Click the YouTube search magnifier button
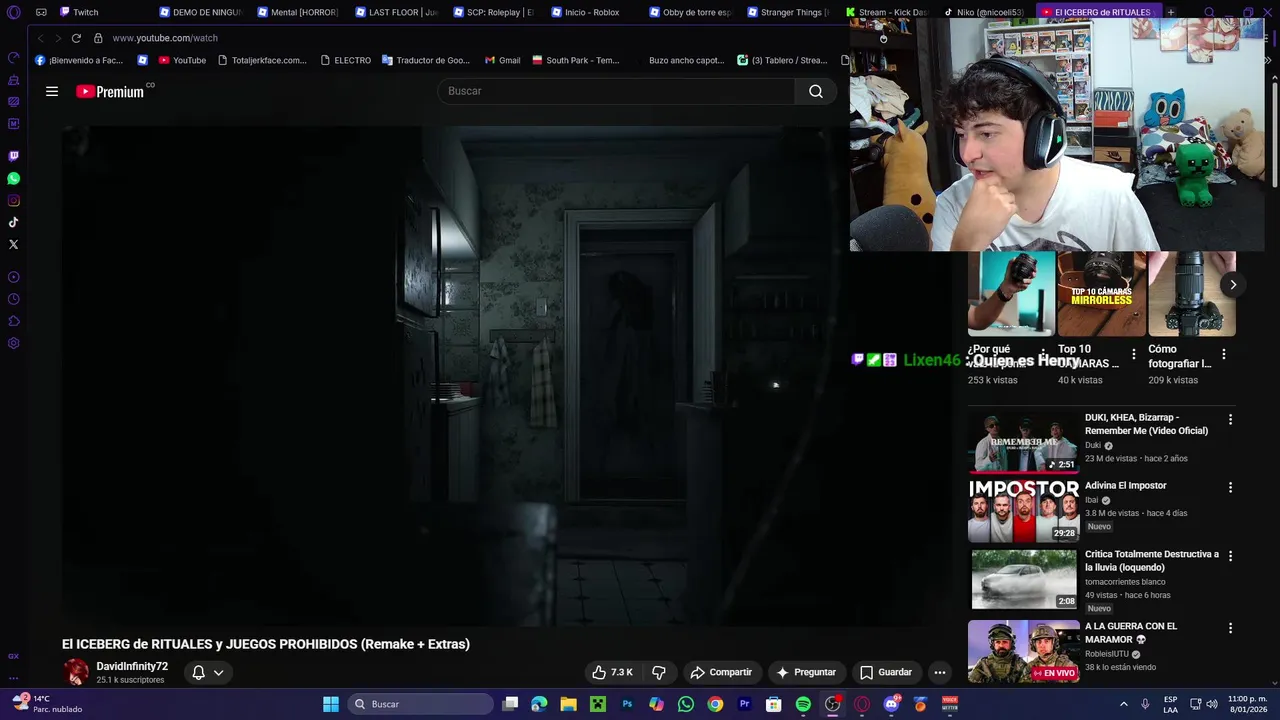 (816, 91)
